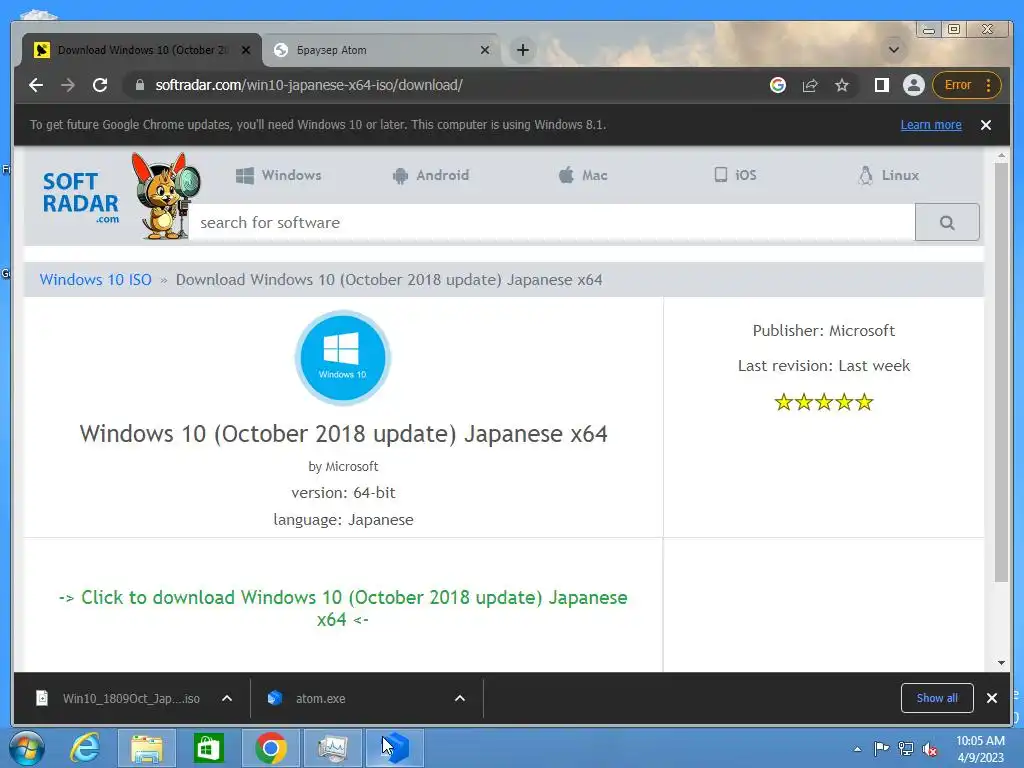Click the version: 64-bit text
Image resolution: width=1024 pixels, height=768 pixels.
tap(343, 492)
